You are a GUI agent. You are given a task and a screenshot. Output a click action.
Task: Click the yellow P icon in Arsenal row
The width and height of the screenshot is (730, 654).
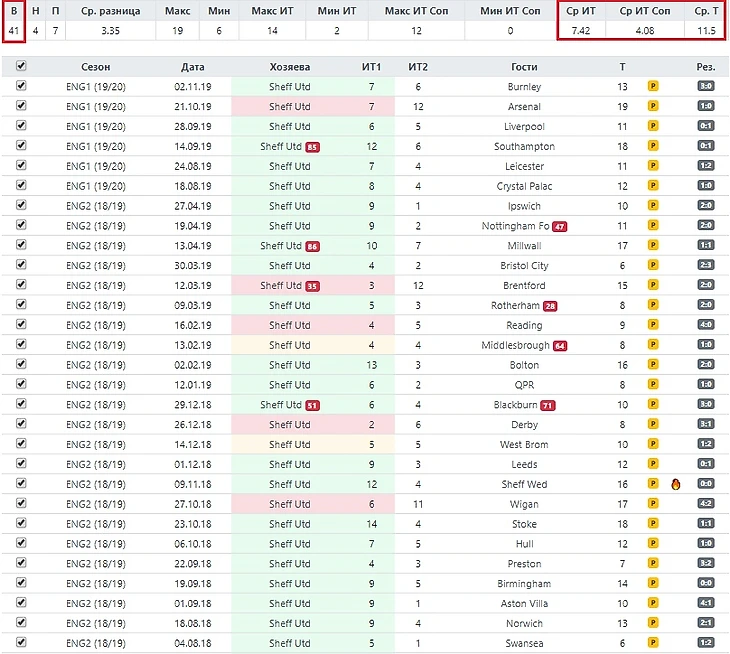pyautogui.click(x=653, y=107)
